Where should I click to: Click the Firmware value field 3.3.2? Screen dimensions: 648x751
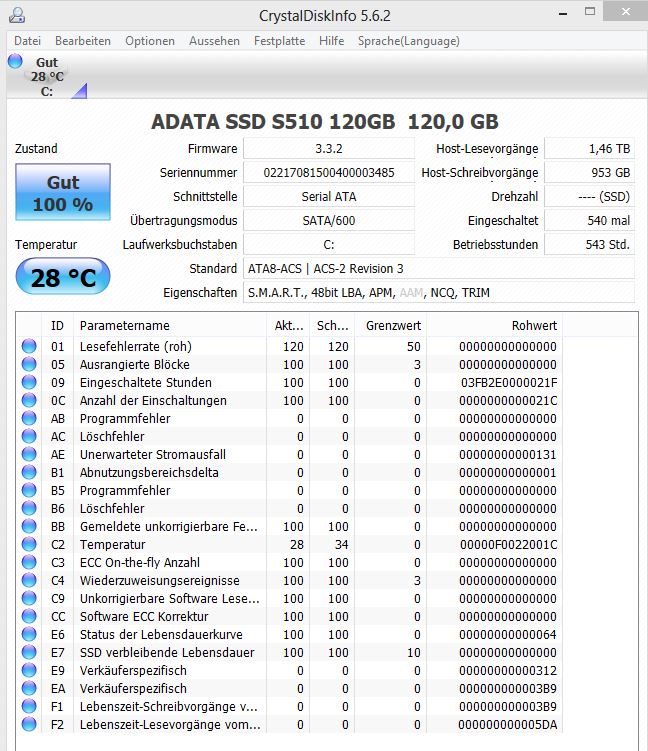point(329,148)
